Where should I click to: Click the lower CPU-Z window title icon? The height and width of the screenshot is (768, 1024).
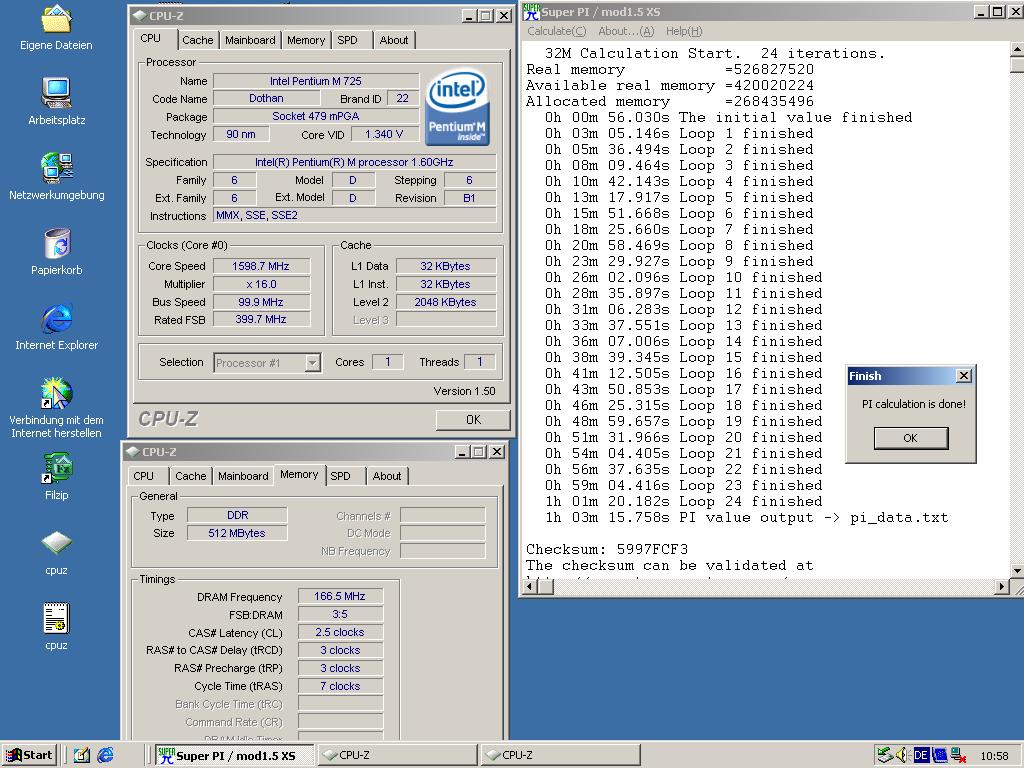click(x=133, y=452)
